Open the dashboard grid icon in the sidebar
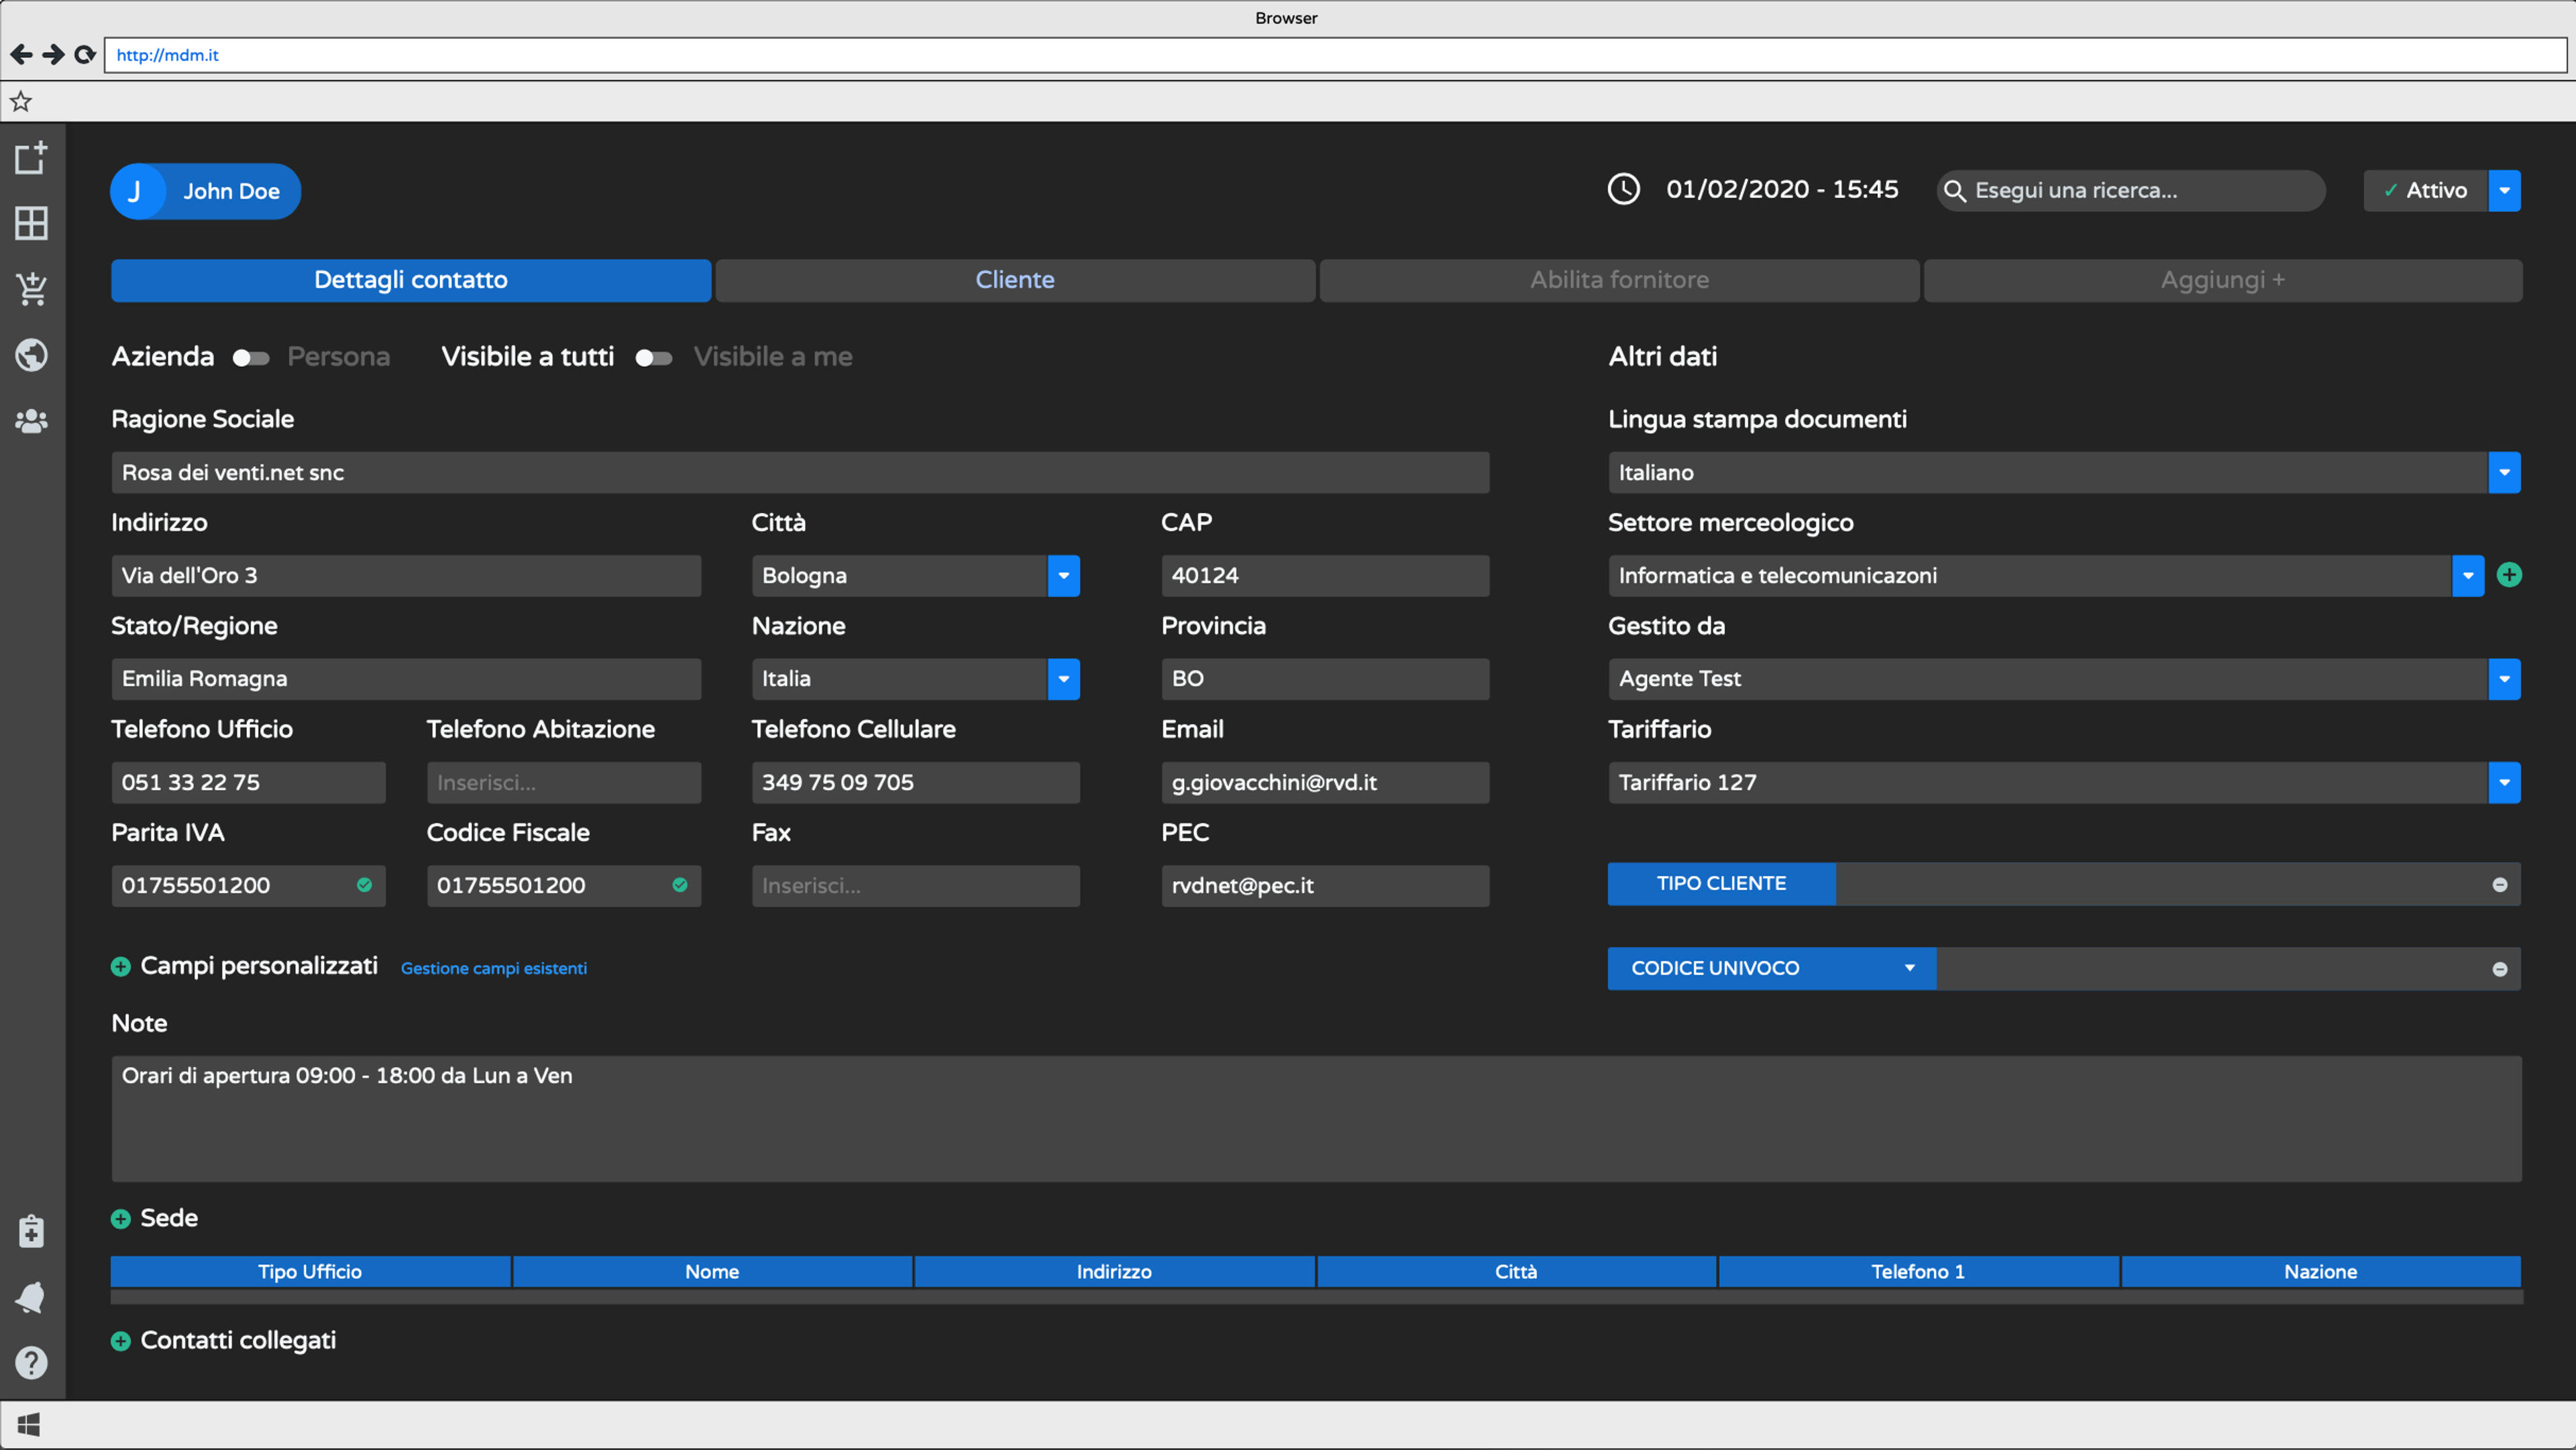The image size is (2576, 1450). [31, 223]
